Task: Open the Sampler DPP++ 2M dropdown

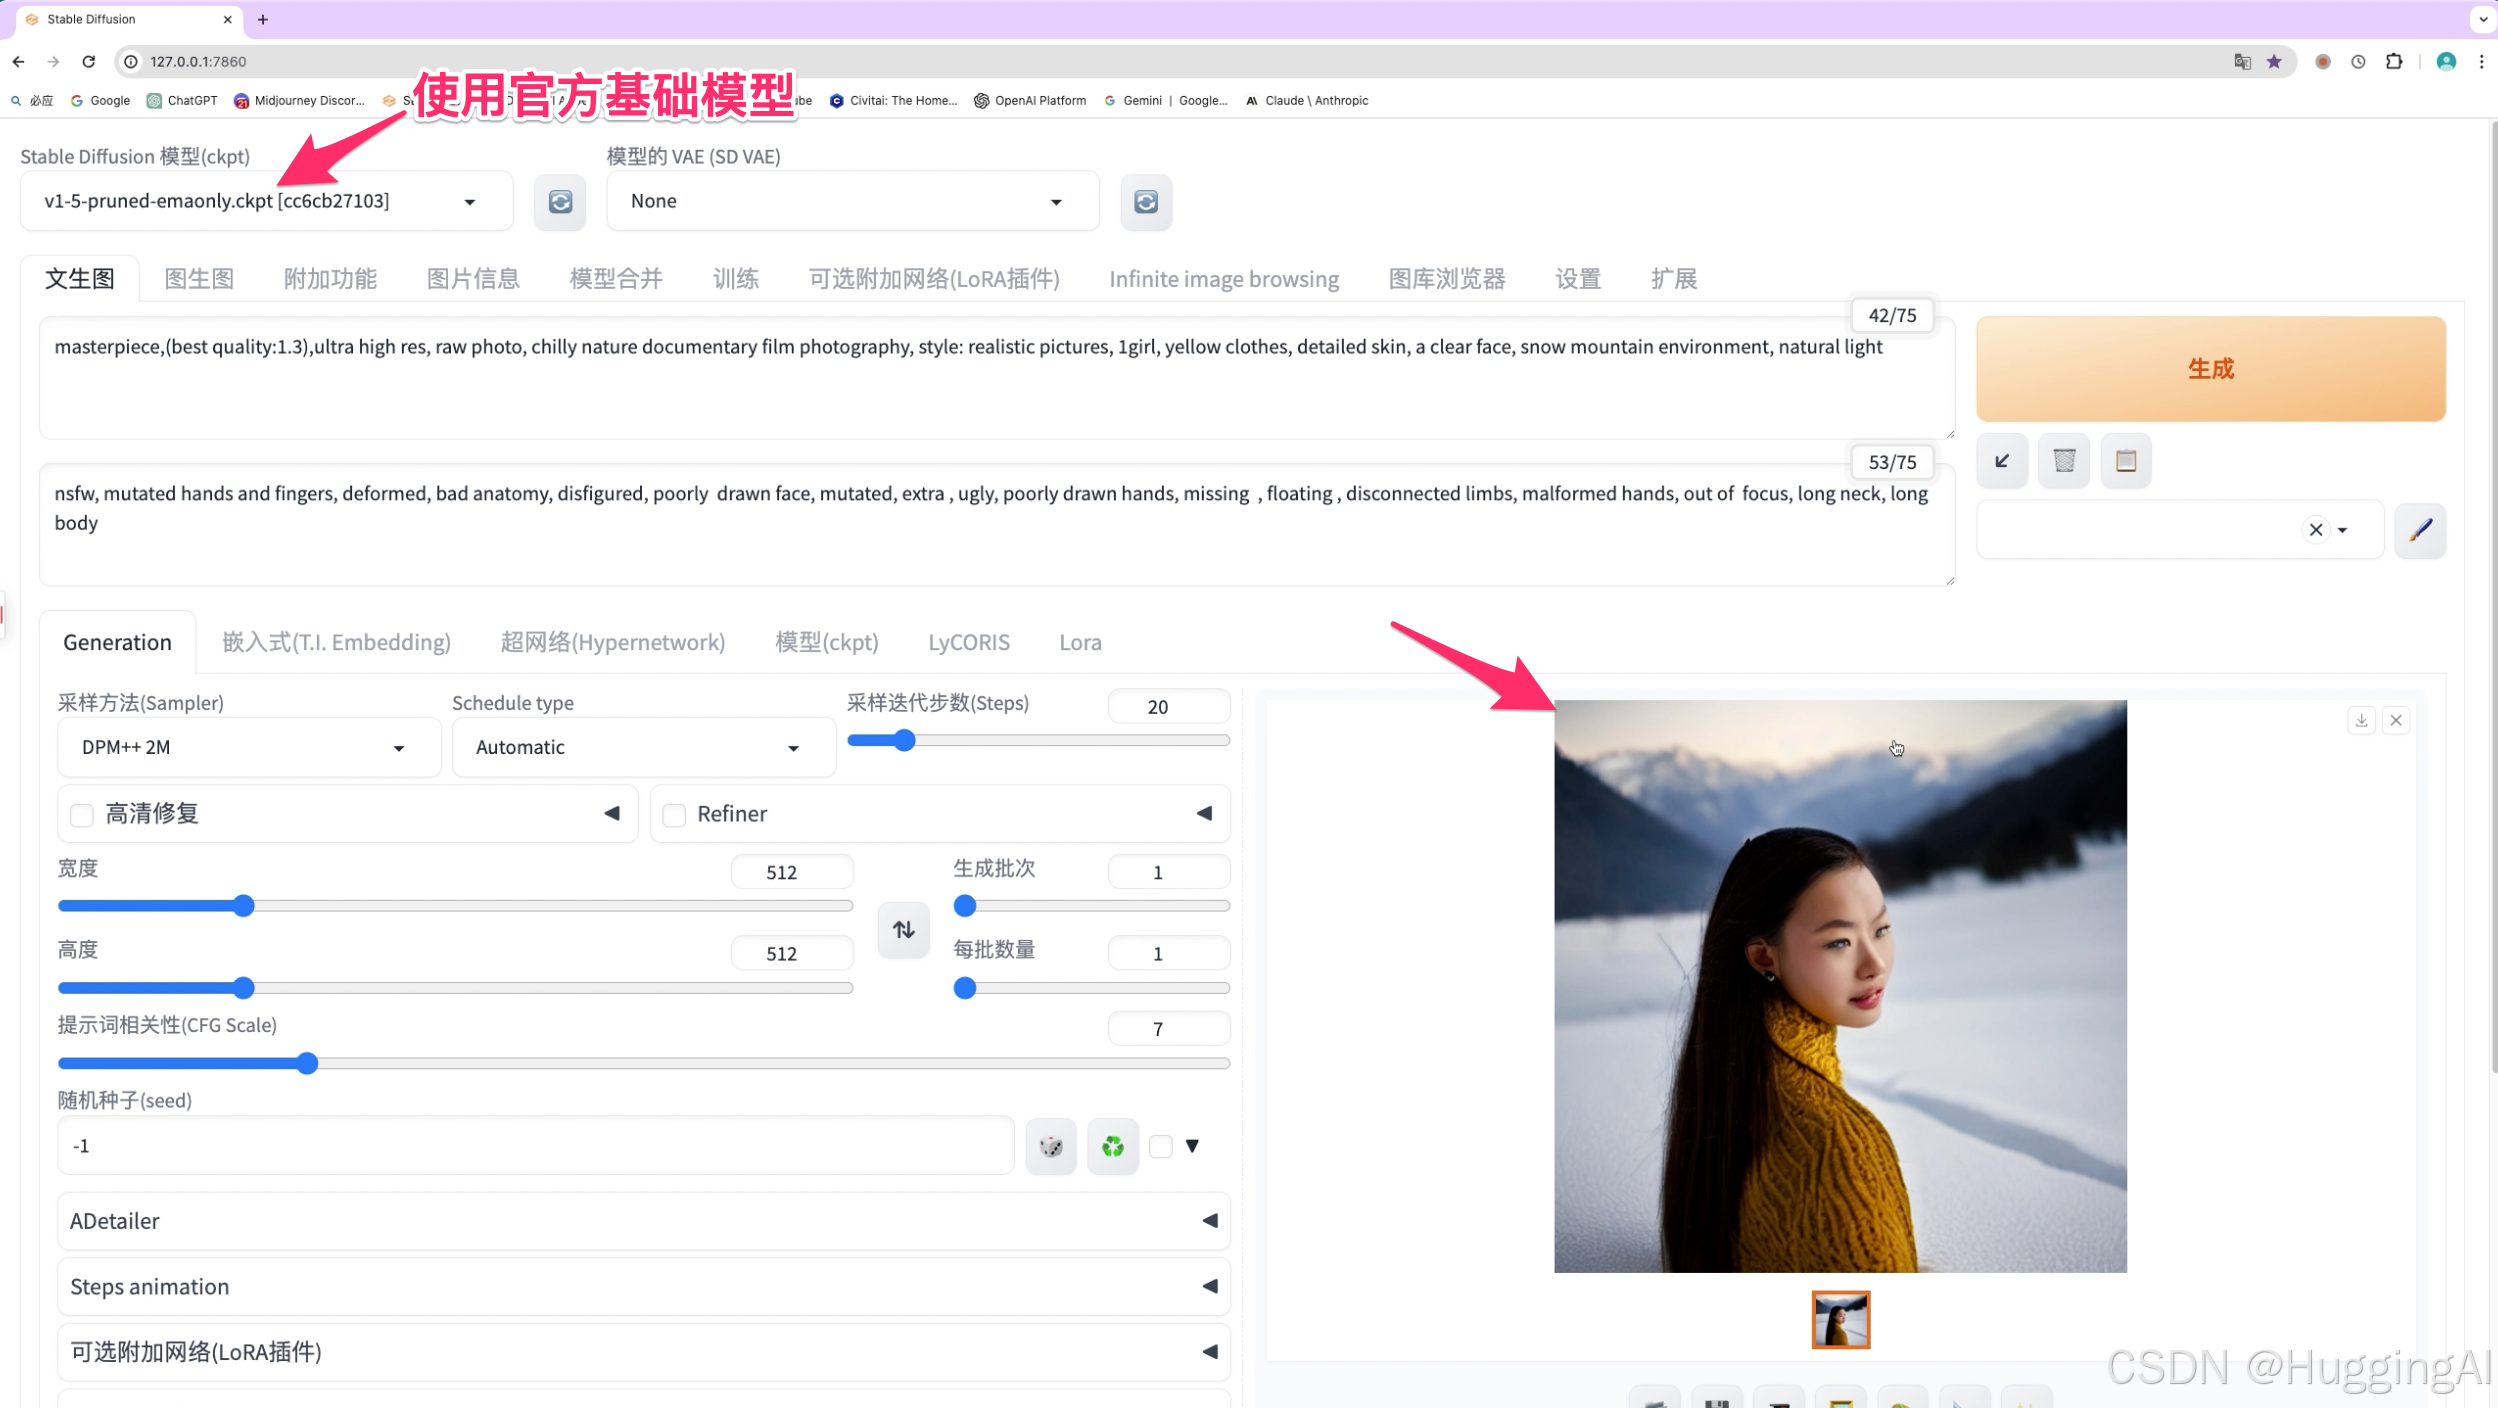Action: click(x=238, y=746)
